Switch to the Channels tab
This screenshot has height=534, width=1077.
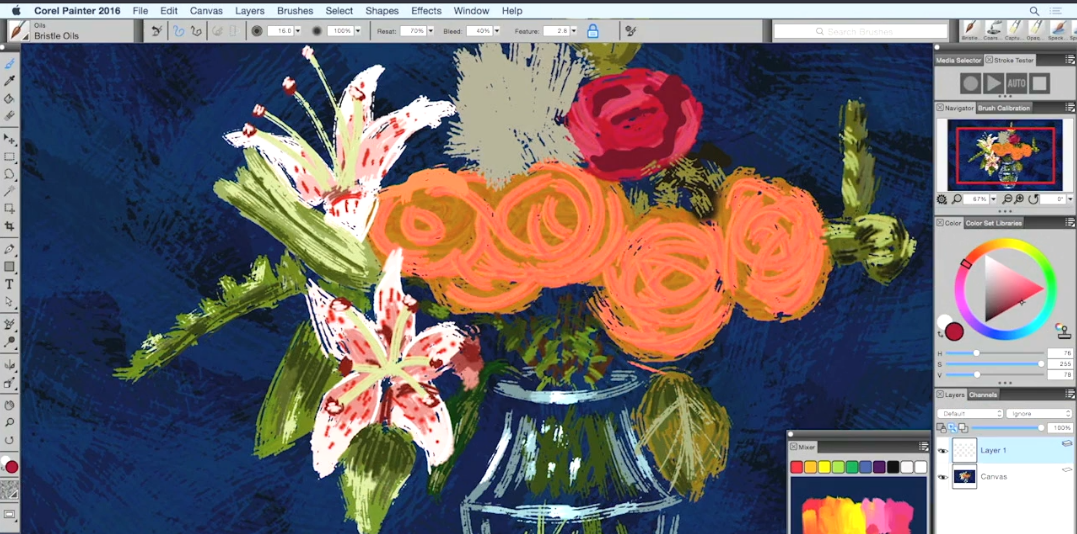pos(983,395)
